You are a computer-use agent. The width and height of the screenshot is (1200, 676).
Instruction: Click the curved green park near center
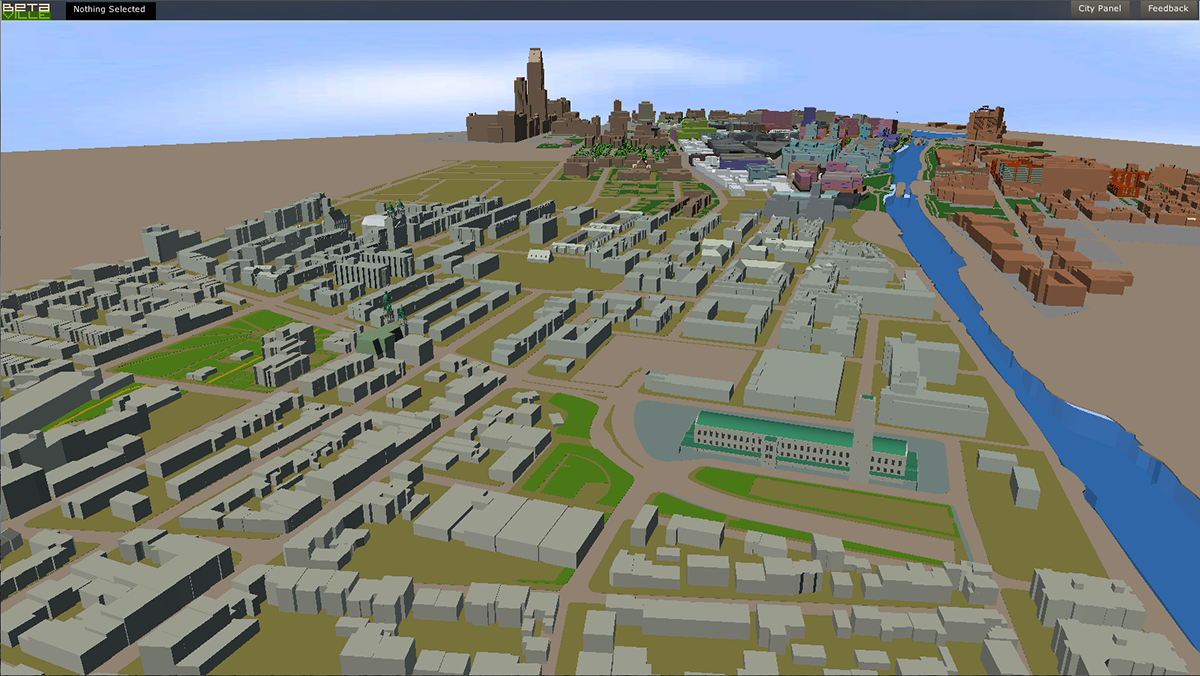click(575, 468)
